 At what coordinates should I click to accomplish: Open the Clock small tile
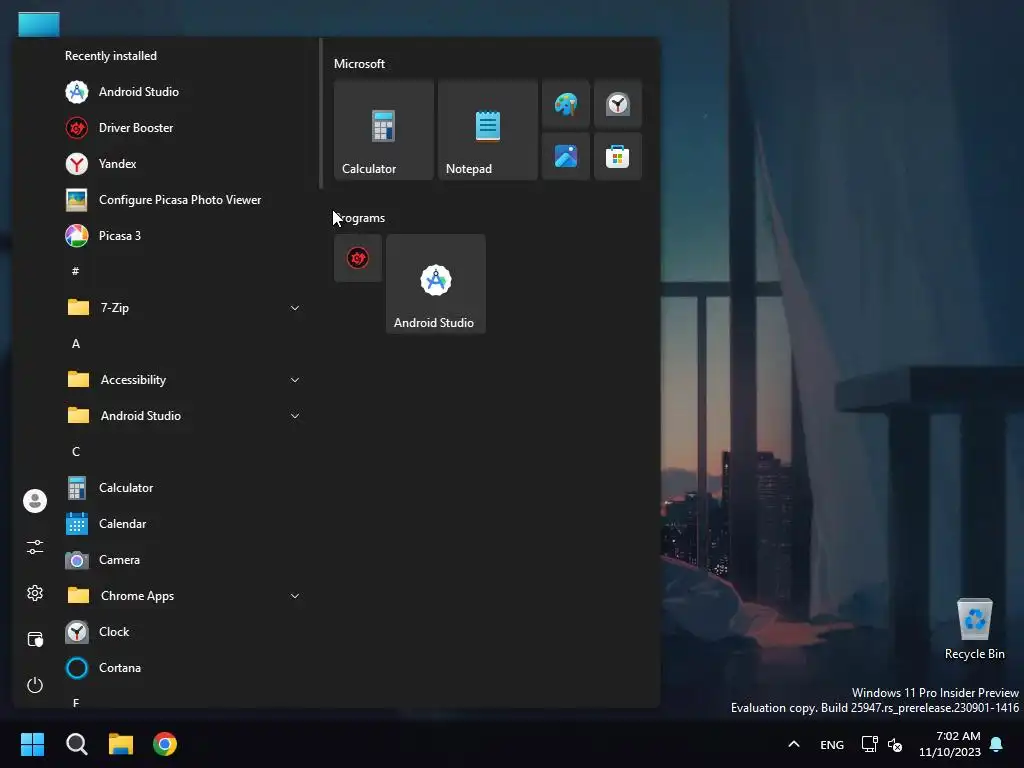pyautogui.click(x=618, y=104)
